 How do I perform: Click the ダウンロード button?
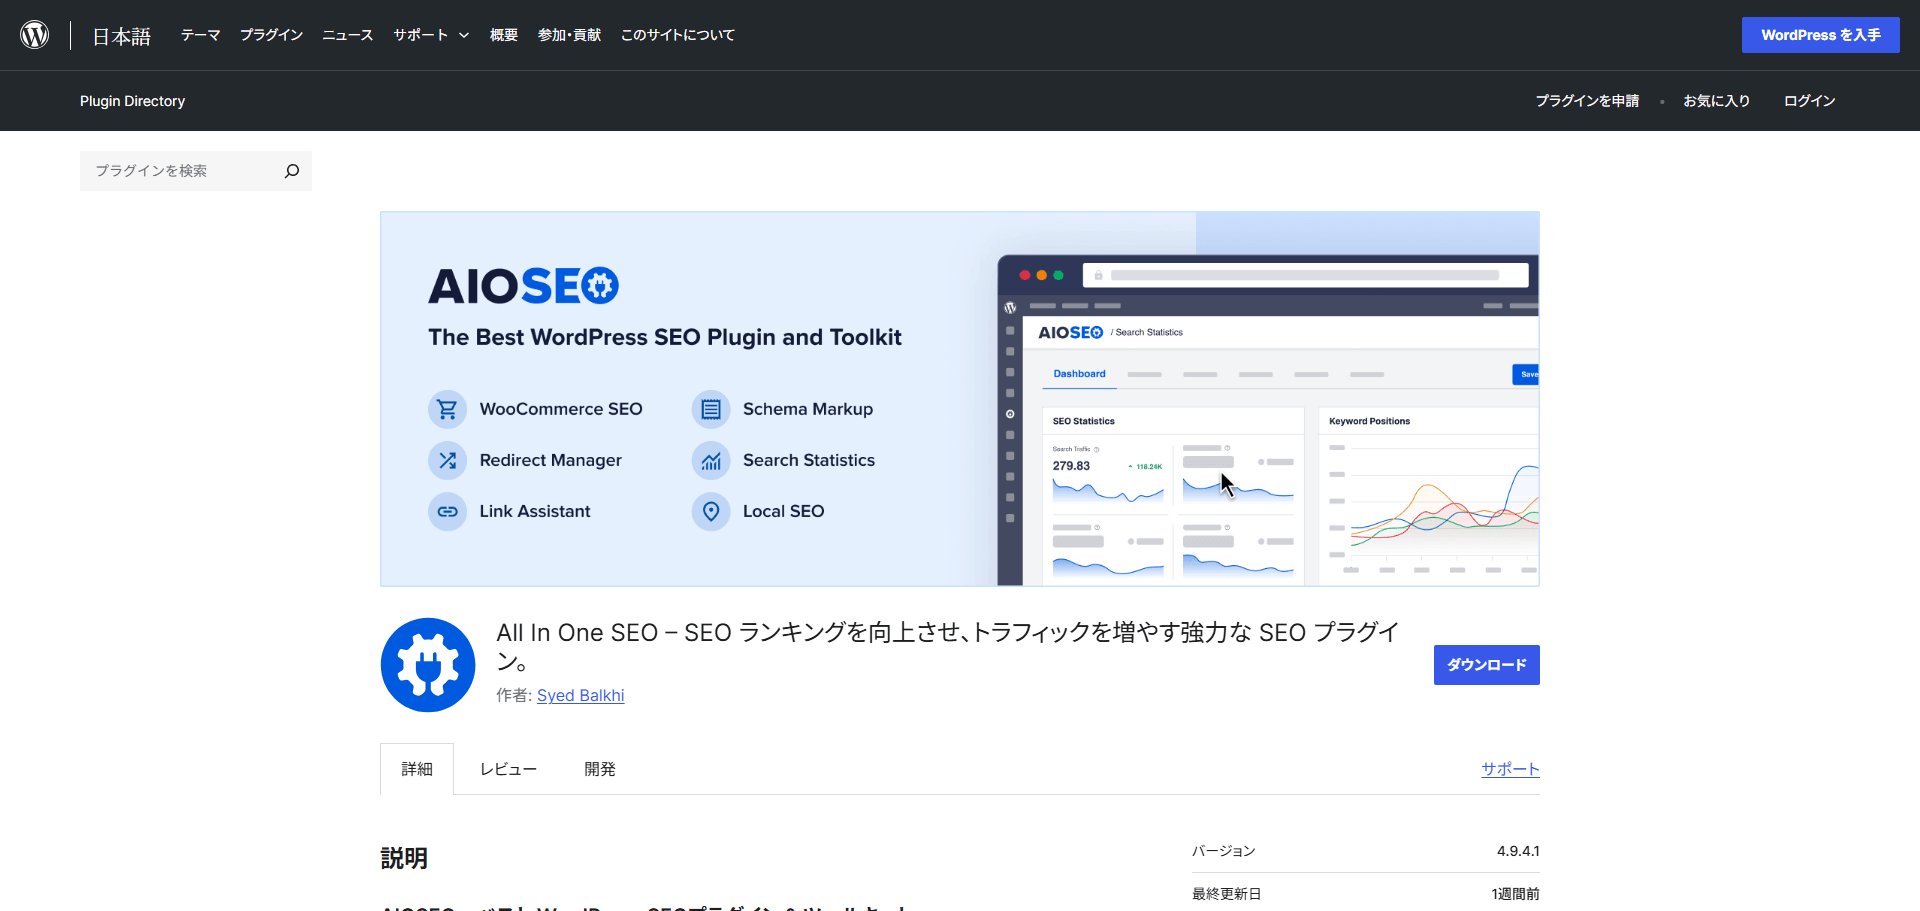click(1486, 665)
